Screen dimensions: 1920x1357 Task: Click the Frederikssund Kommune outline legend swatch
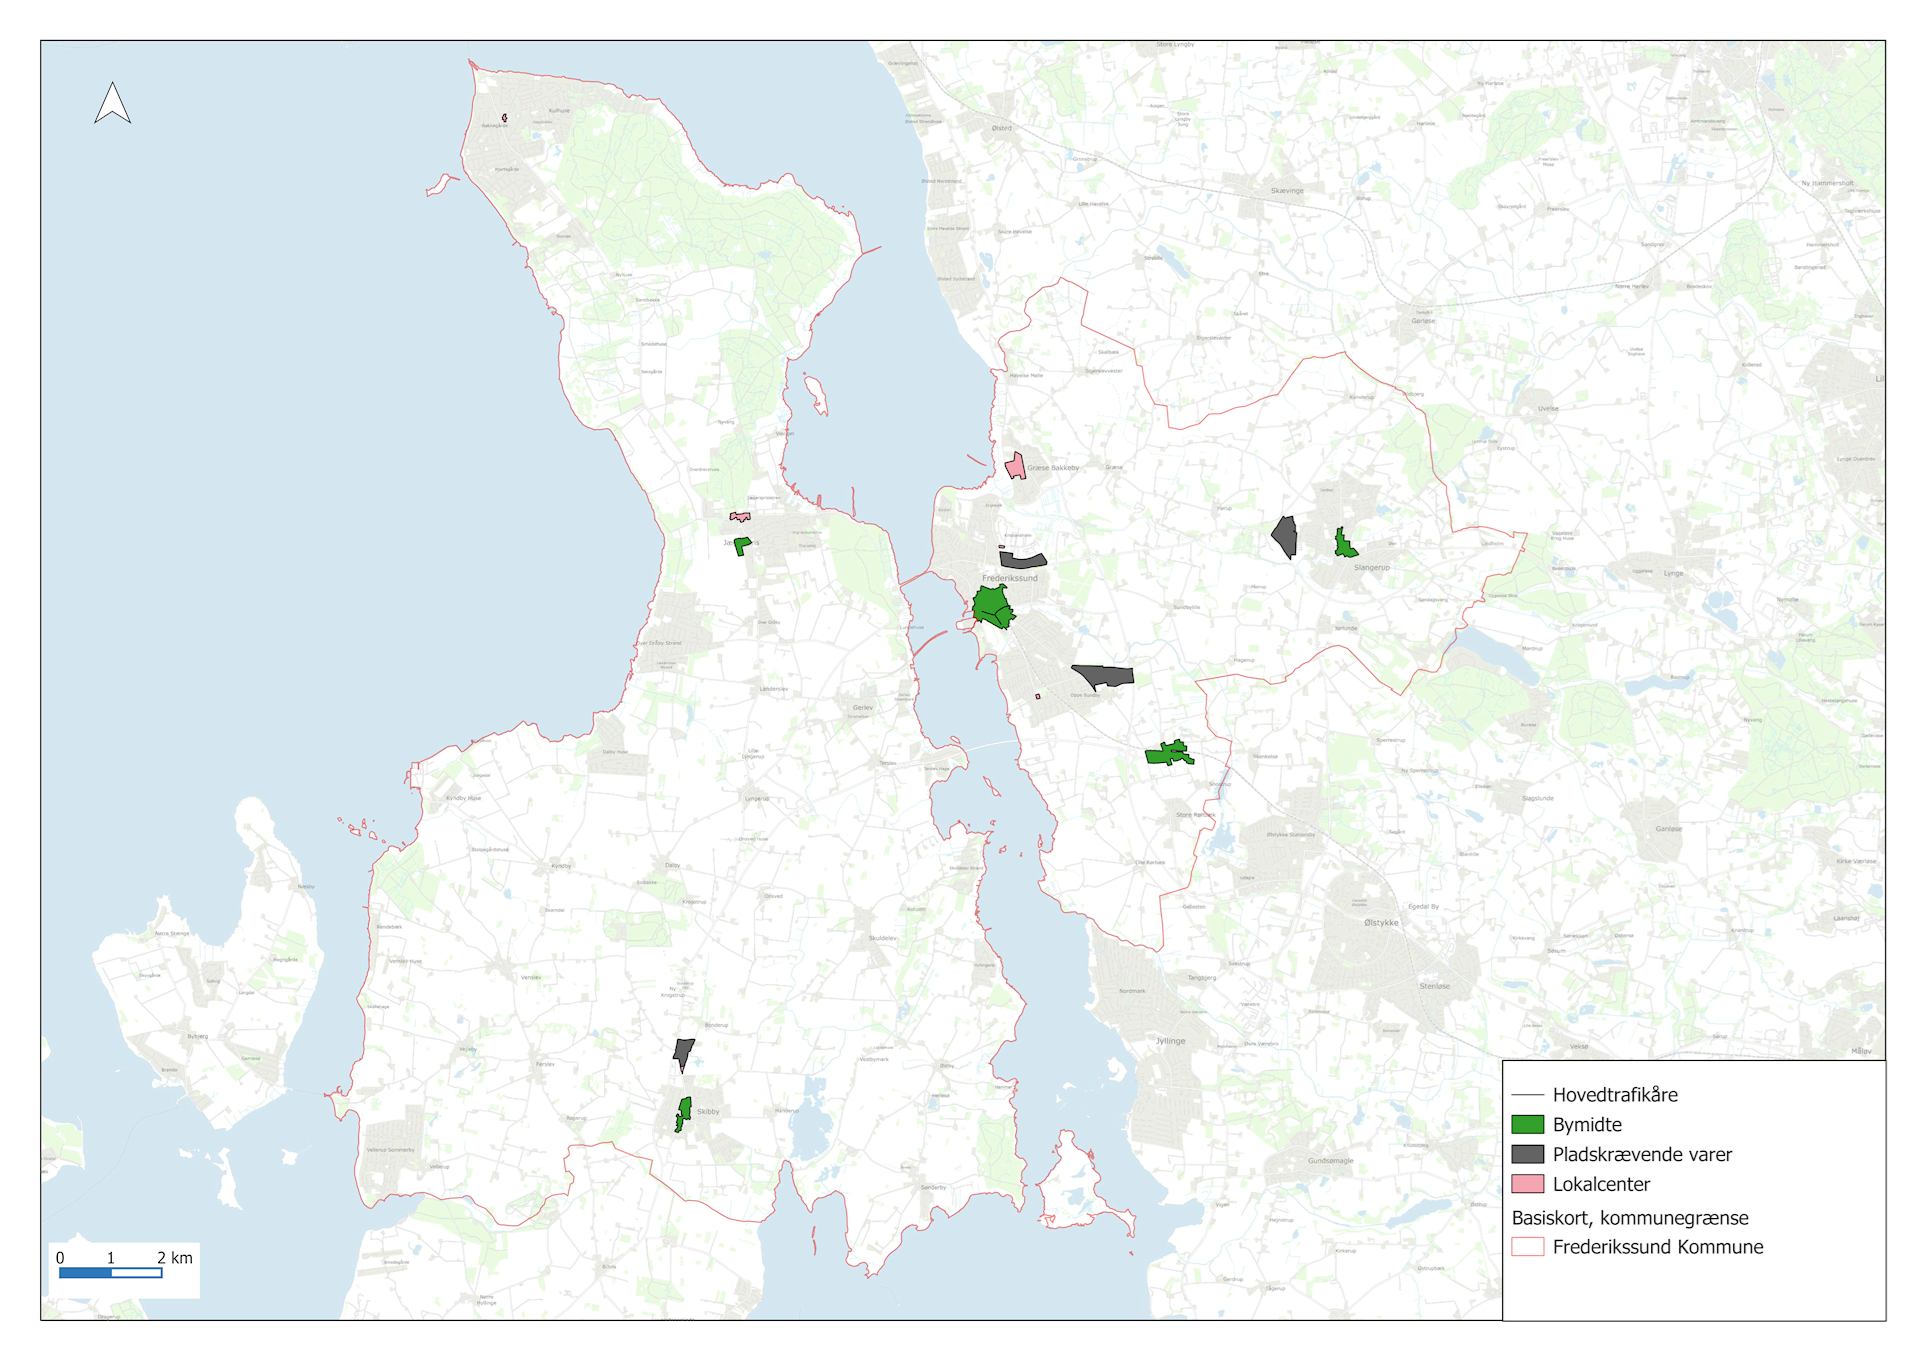coord(1527,1247)
